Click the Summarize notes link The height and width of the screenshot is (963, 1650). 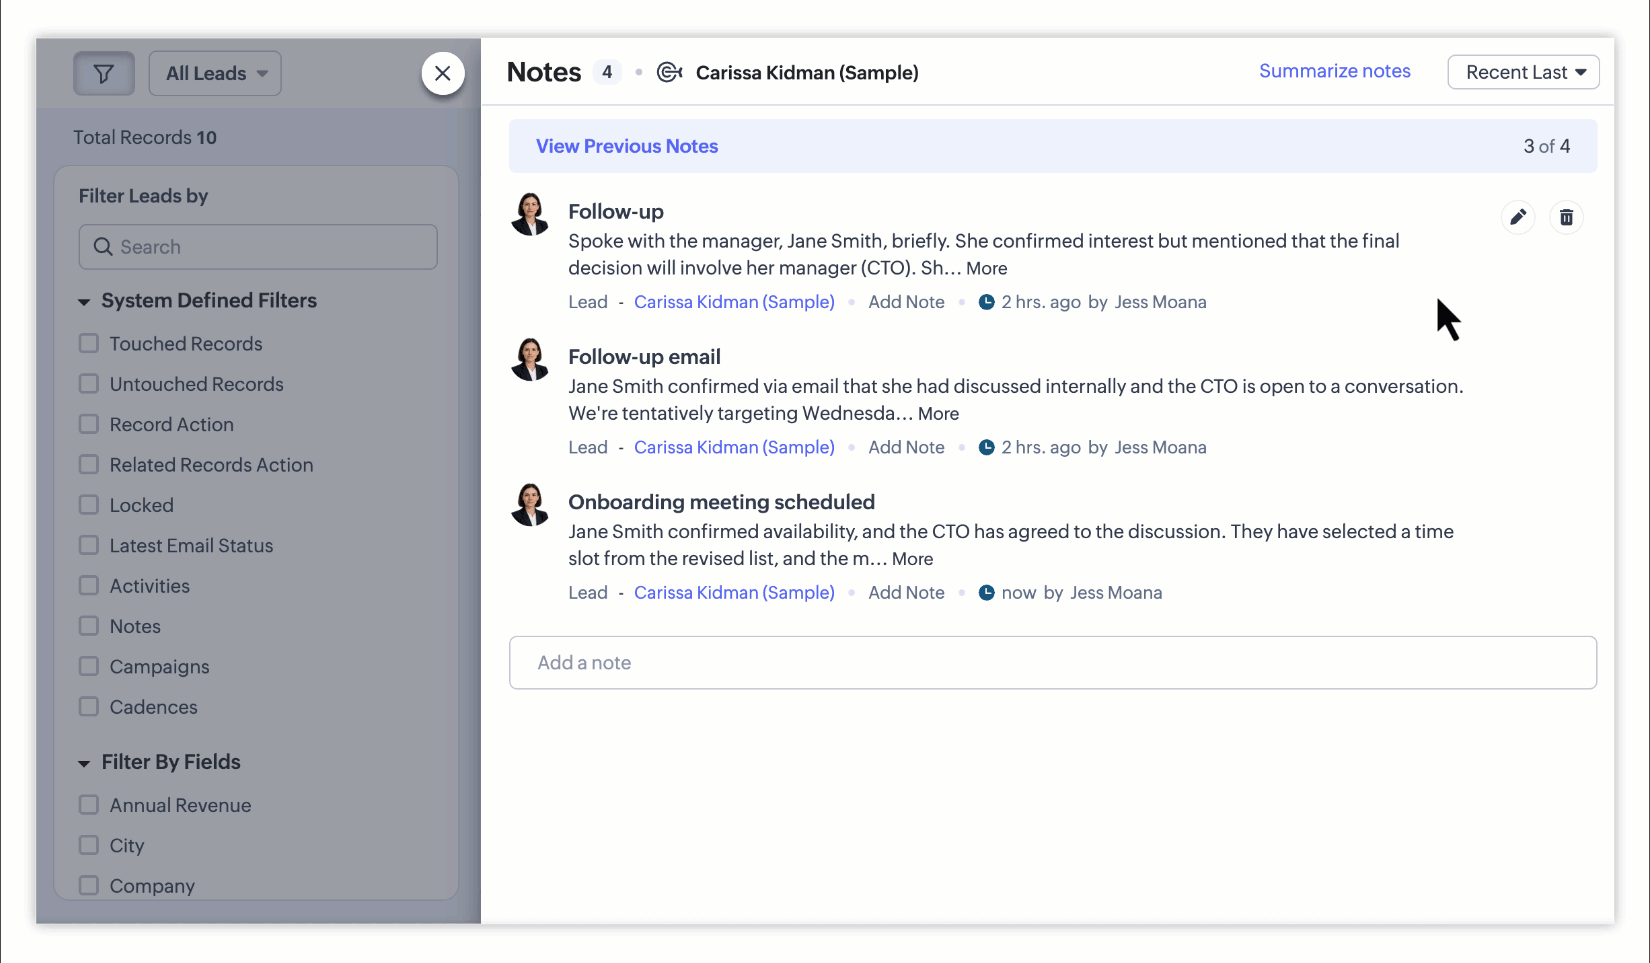[1334, 71]
